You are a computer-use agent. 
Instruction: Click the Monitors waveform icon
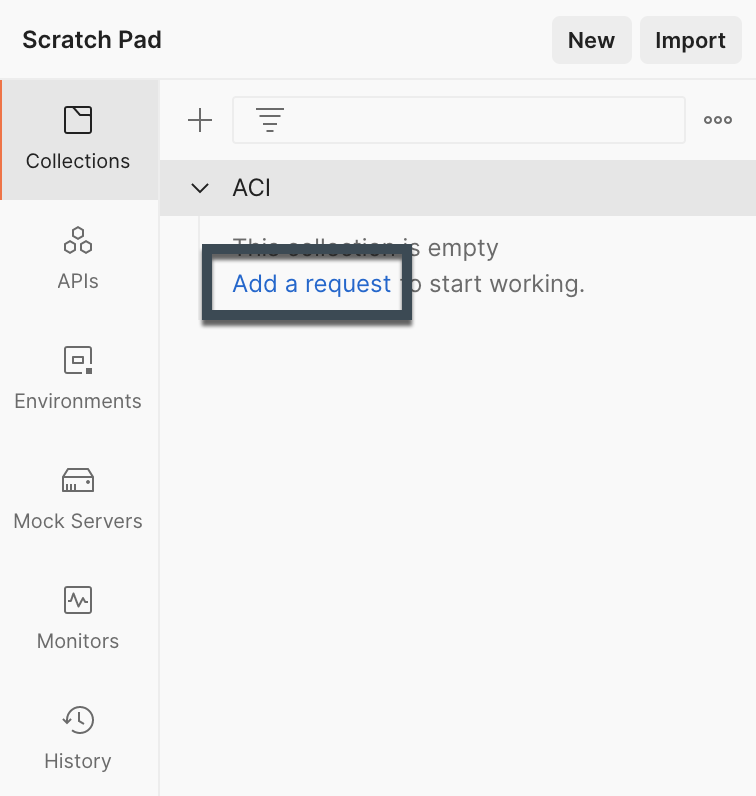coord(78,600)
